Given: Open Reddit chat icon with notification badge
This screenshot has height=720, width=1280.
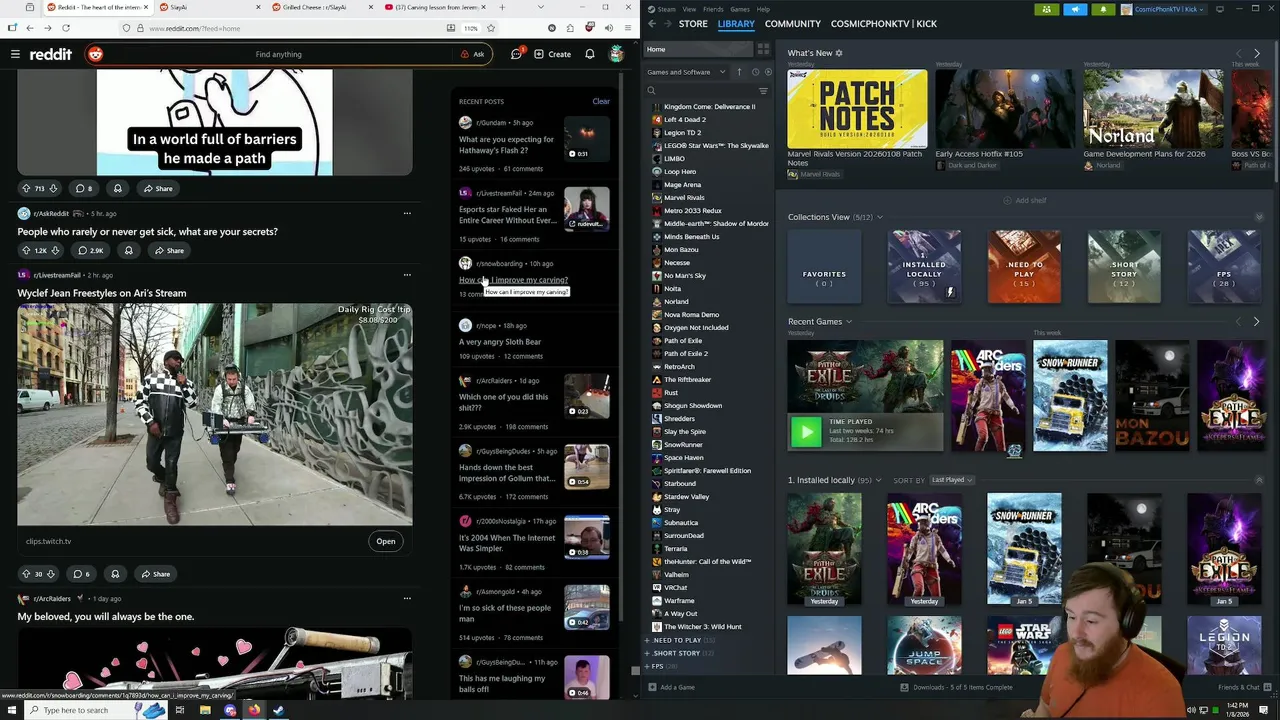Looking at the screenshot, I should coord(517,54).
